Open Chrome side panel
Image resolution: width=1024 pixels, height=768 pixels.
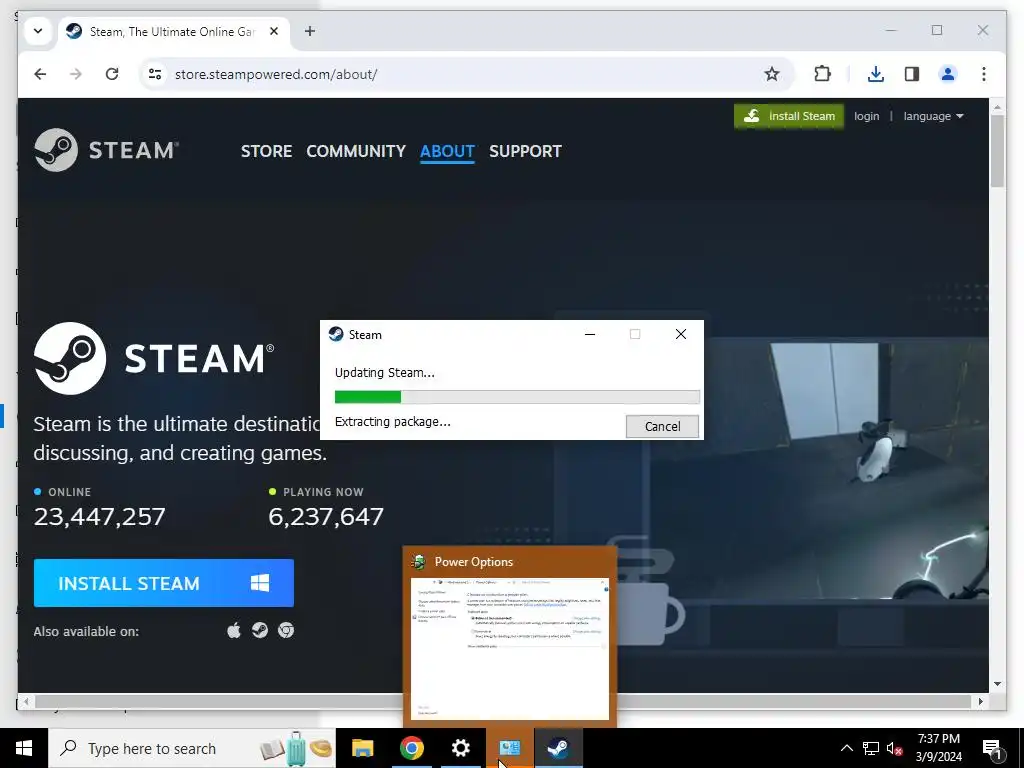(912, 74)
